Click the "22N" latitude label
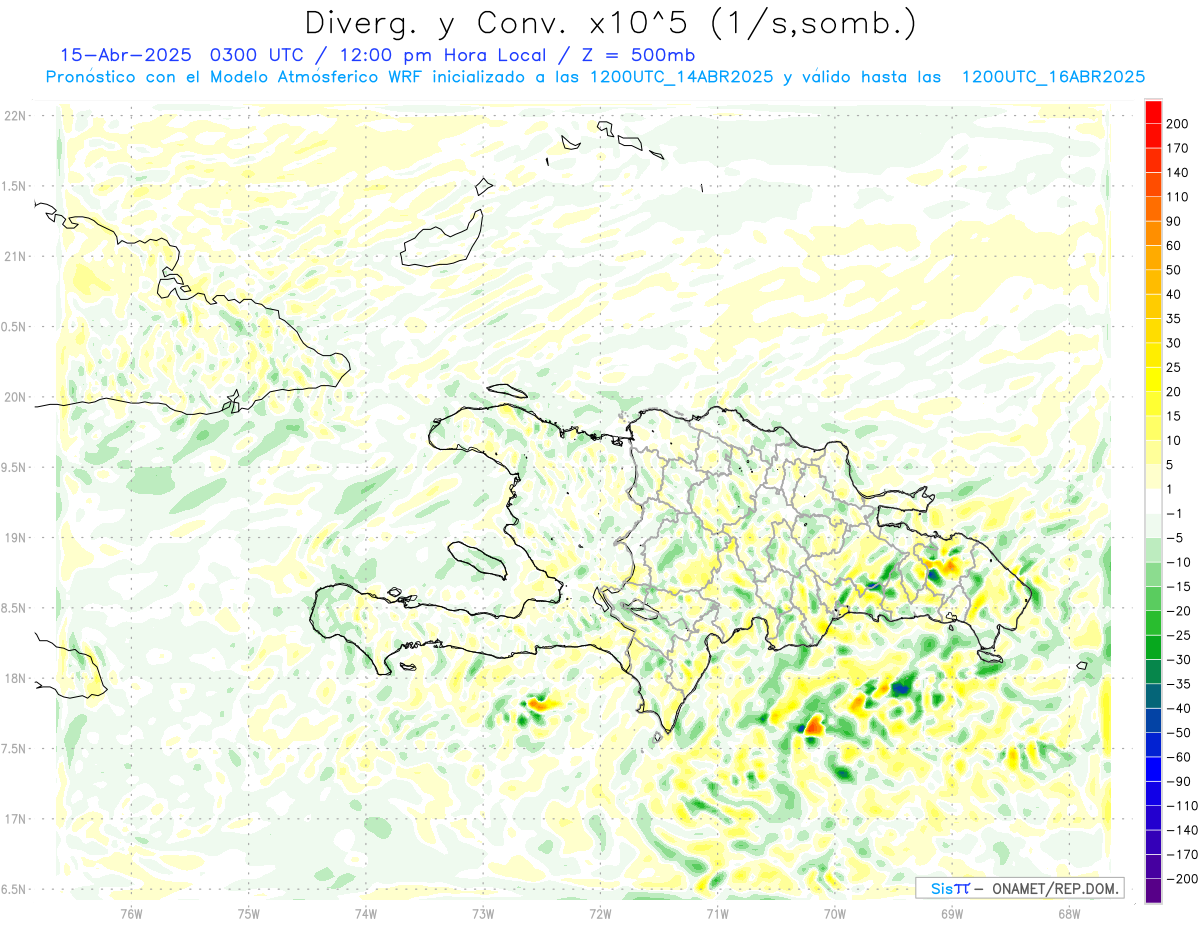The height and width of the screenshot is (927, 1200). 14,116
